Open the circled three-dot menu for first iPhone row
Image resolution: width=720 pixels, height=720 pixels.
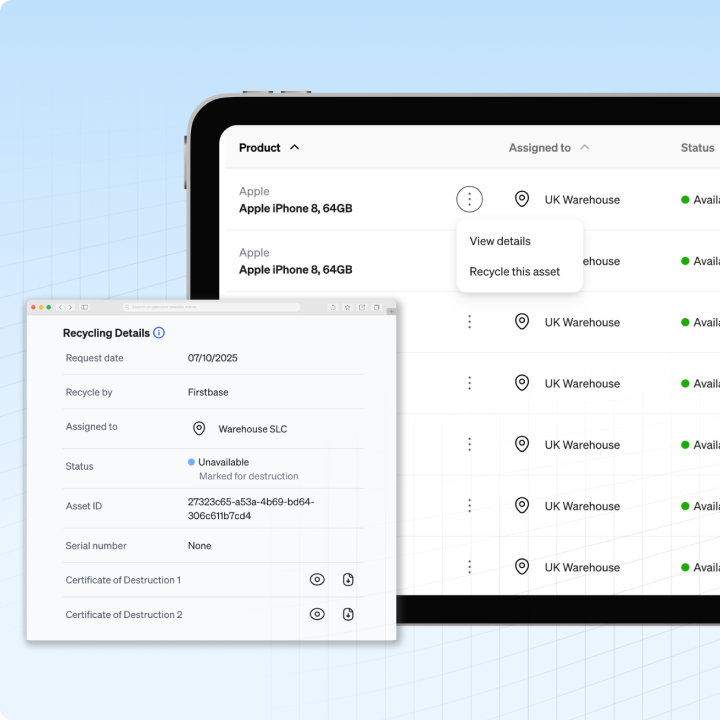click(469, 199)
